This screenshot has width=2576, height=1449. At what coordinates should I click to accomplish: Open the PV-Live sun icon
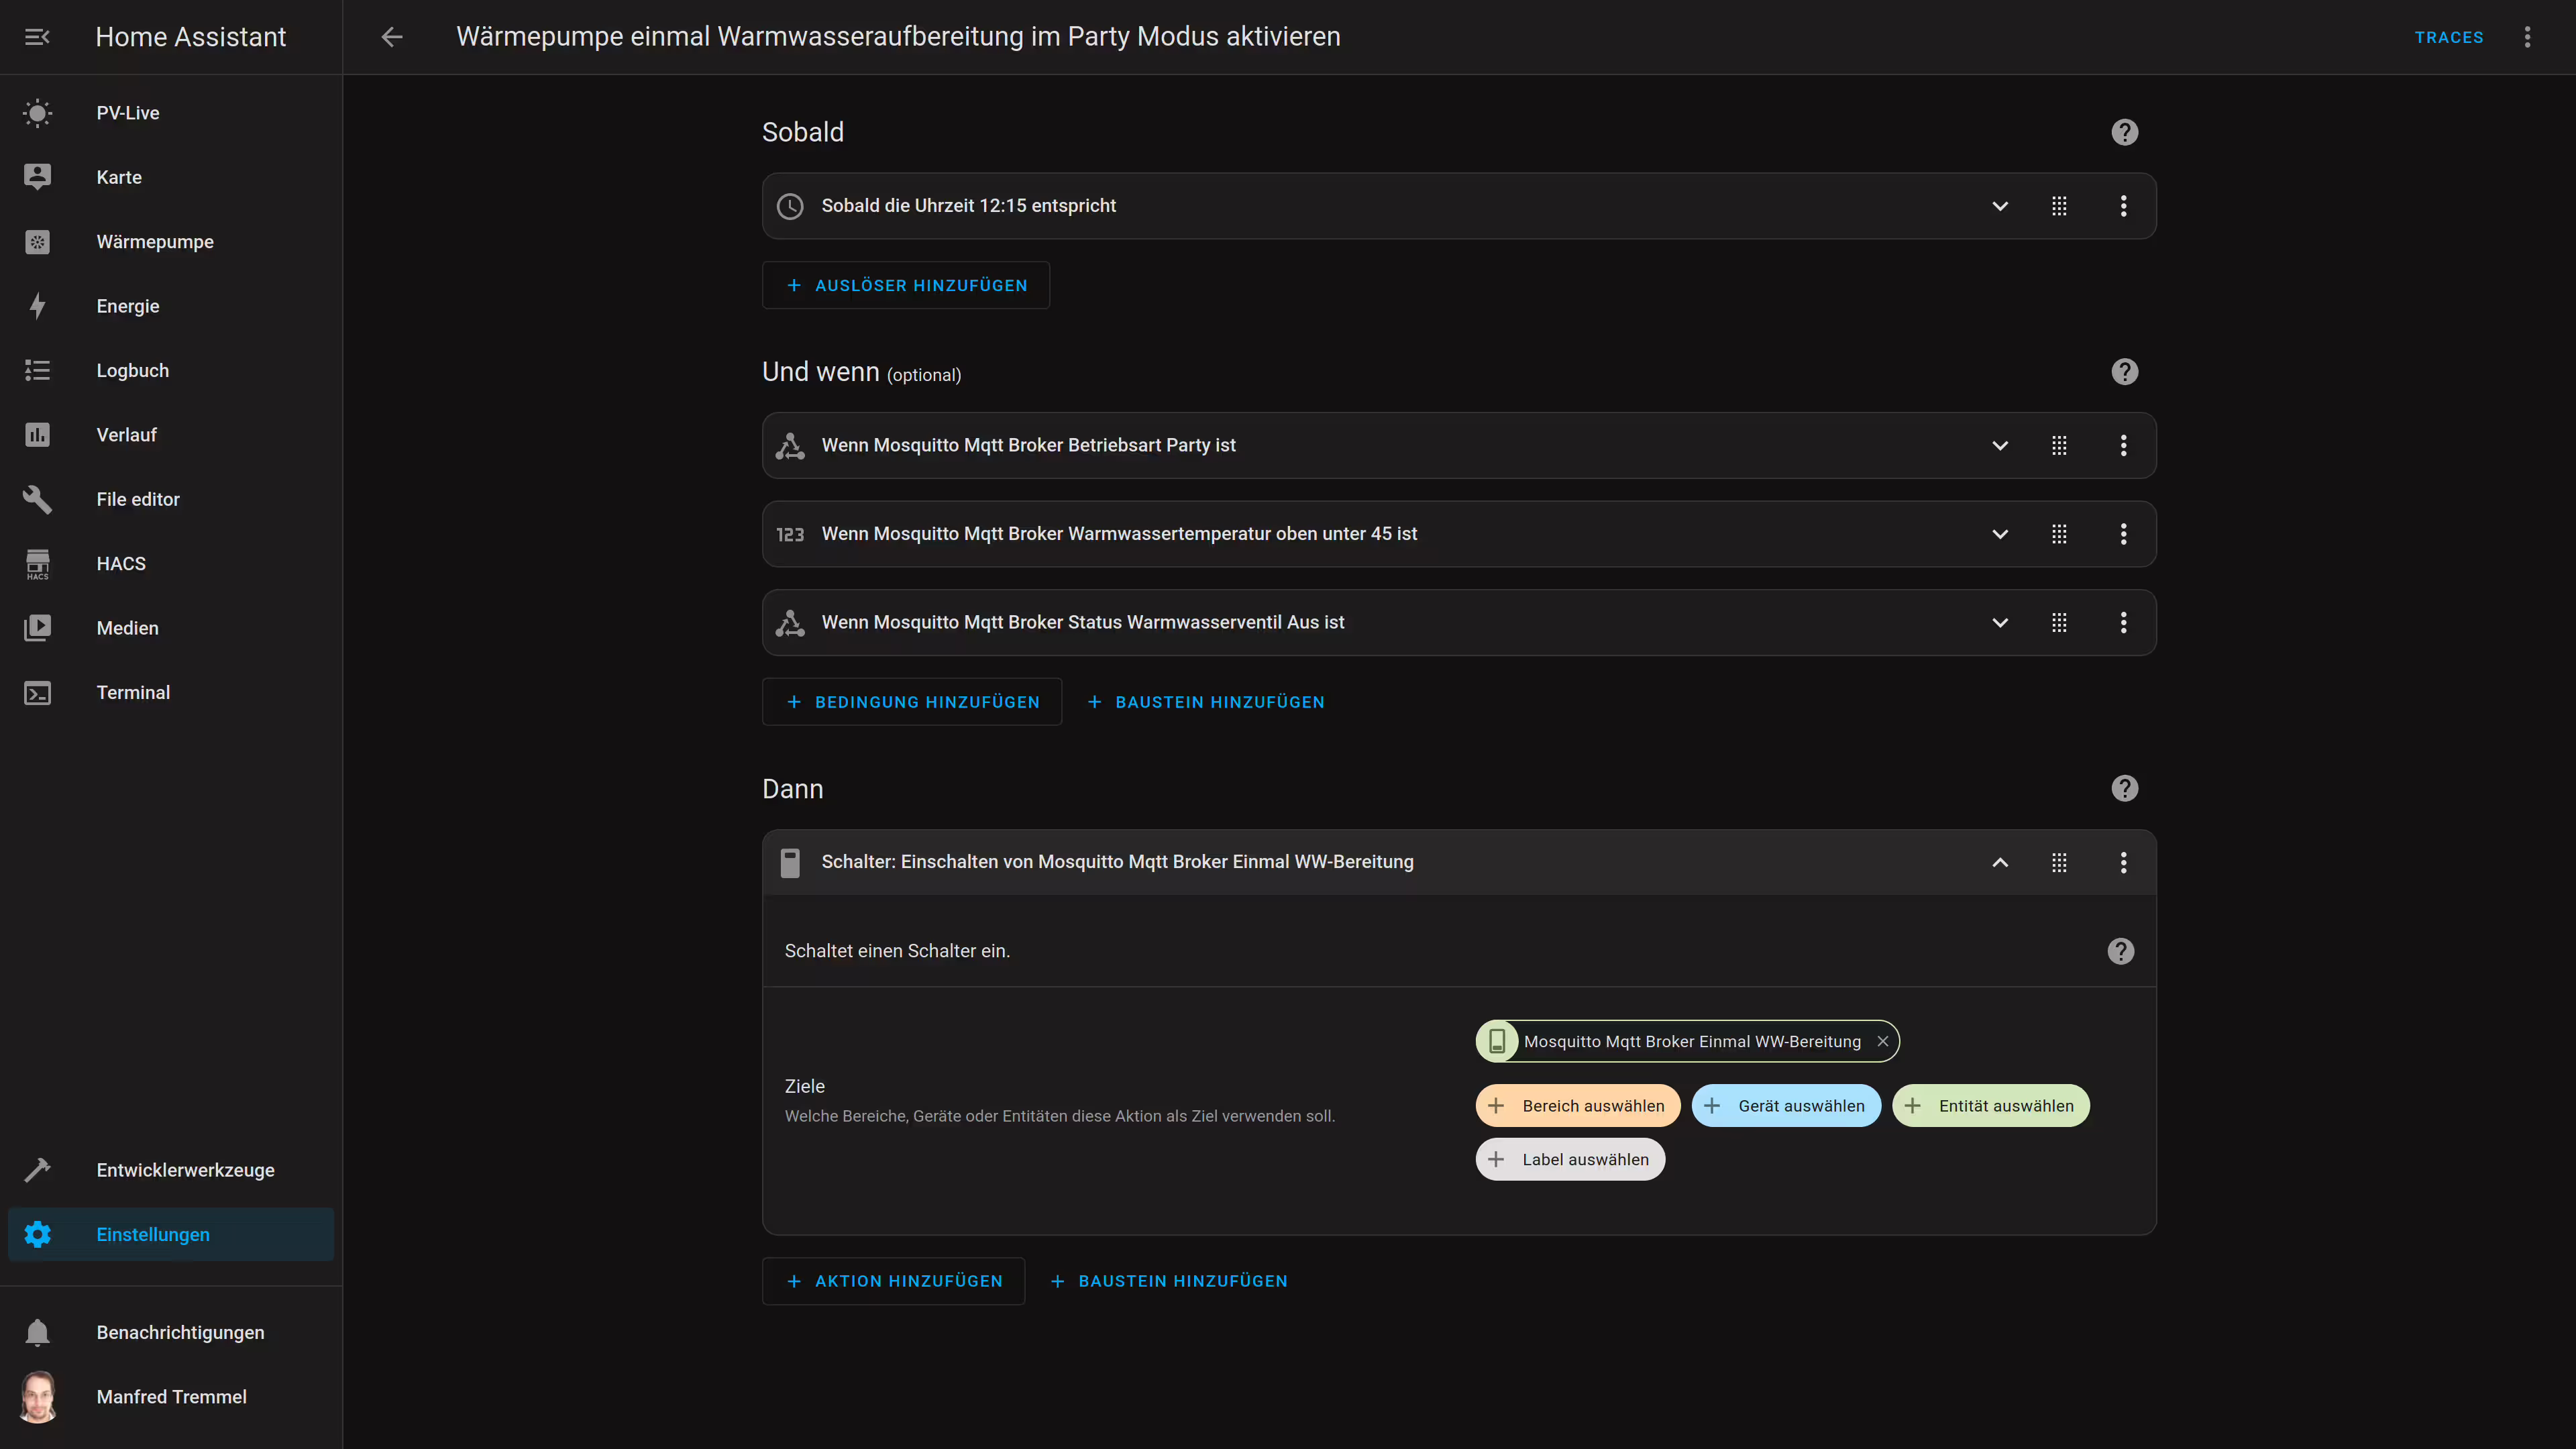click(x=37, y=113)
